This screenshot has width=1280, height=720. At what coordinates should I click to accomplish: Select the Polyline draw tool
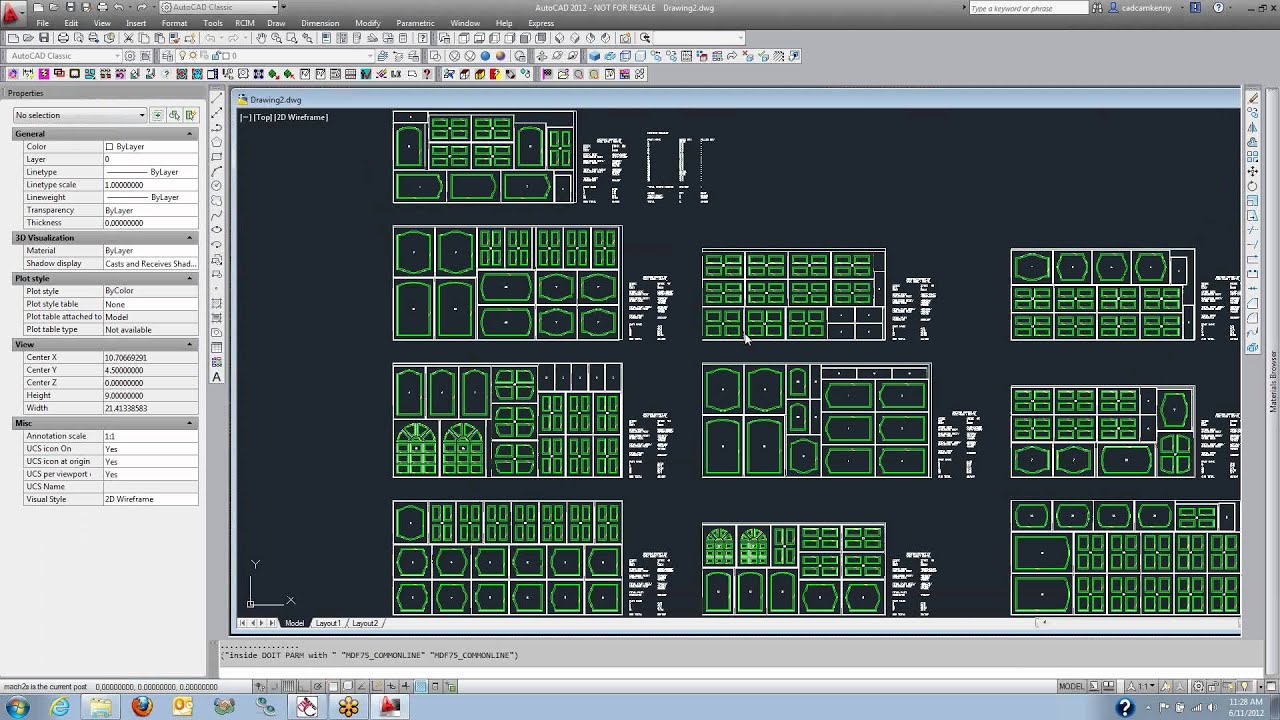[x=217, y=128]
